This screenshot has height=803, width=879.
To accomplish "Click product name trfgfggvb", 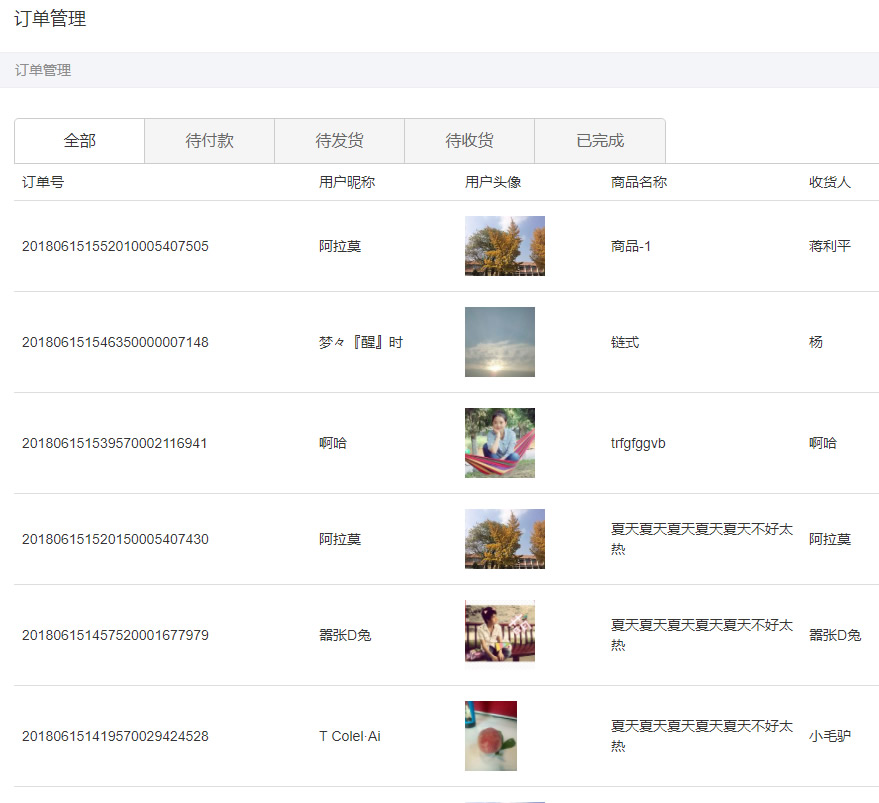I will (638, 443).
